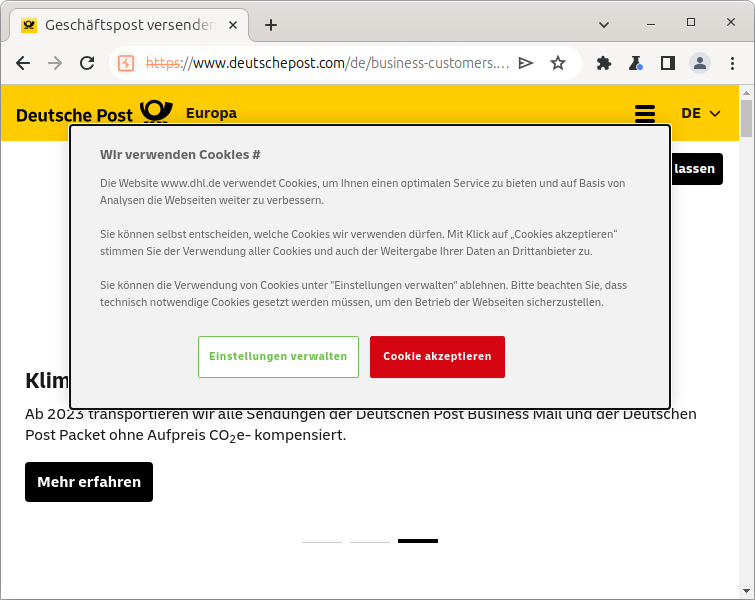
Task: Expand the DE language dropdown
Action: coord(700,113)
